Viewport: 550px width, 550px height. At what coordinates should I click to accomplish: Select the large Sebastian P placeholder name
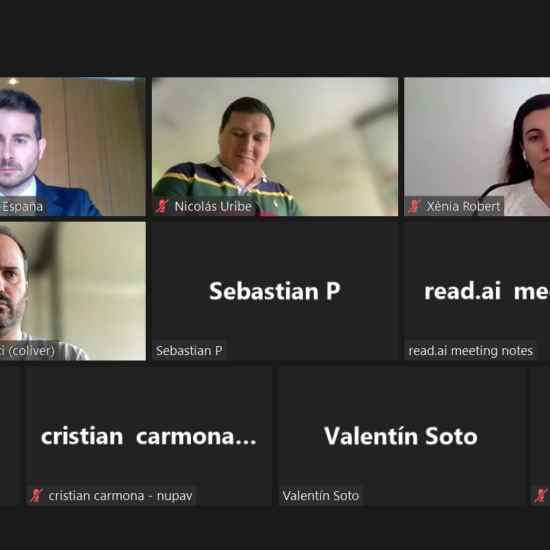coord(275,291)
